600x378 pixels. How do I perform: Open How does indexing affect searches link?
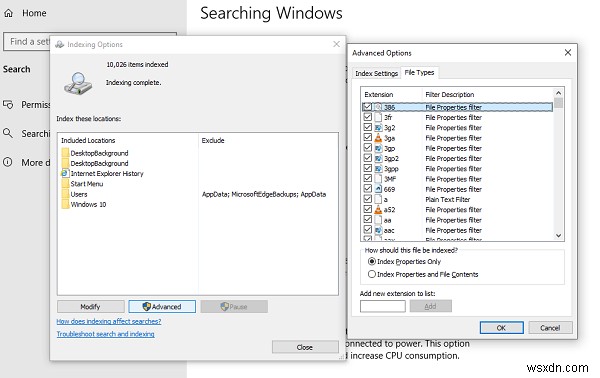pos(109,321)
